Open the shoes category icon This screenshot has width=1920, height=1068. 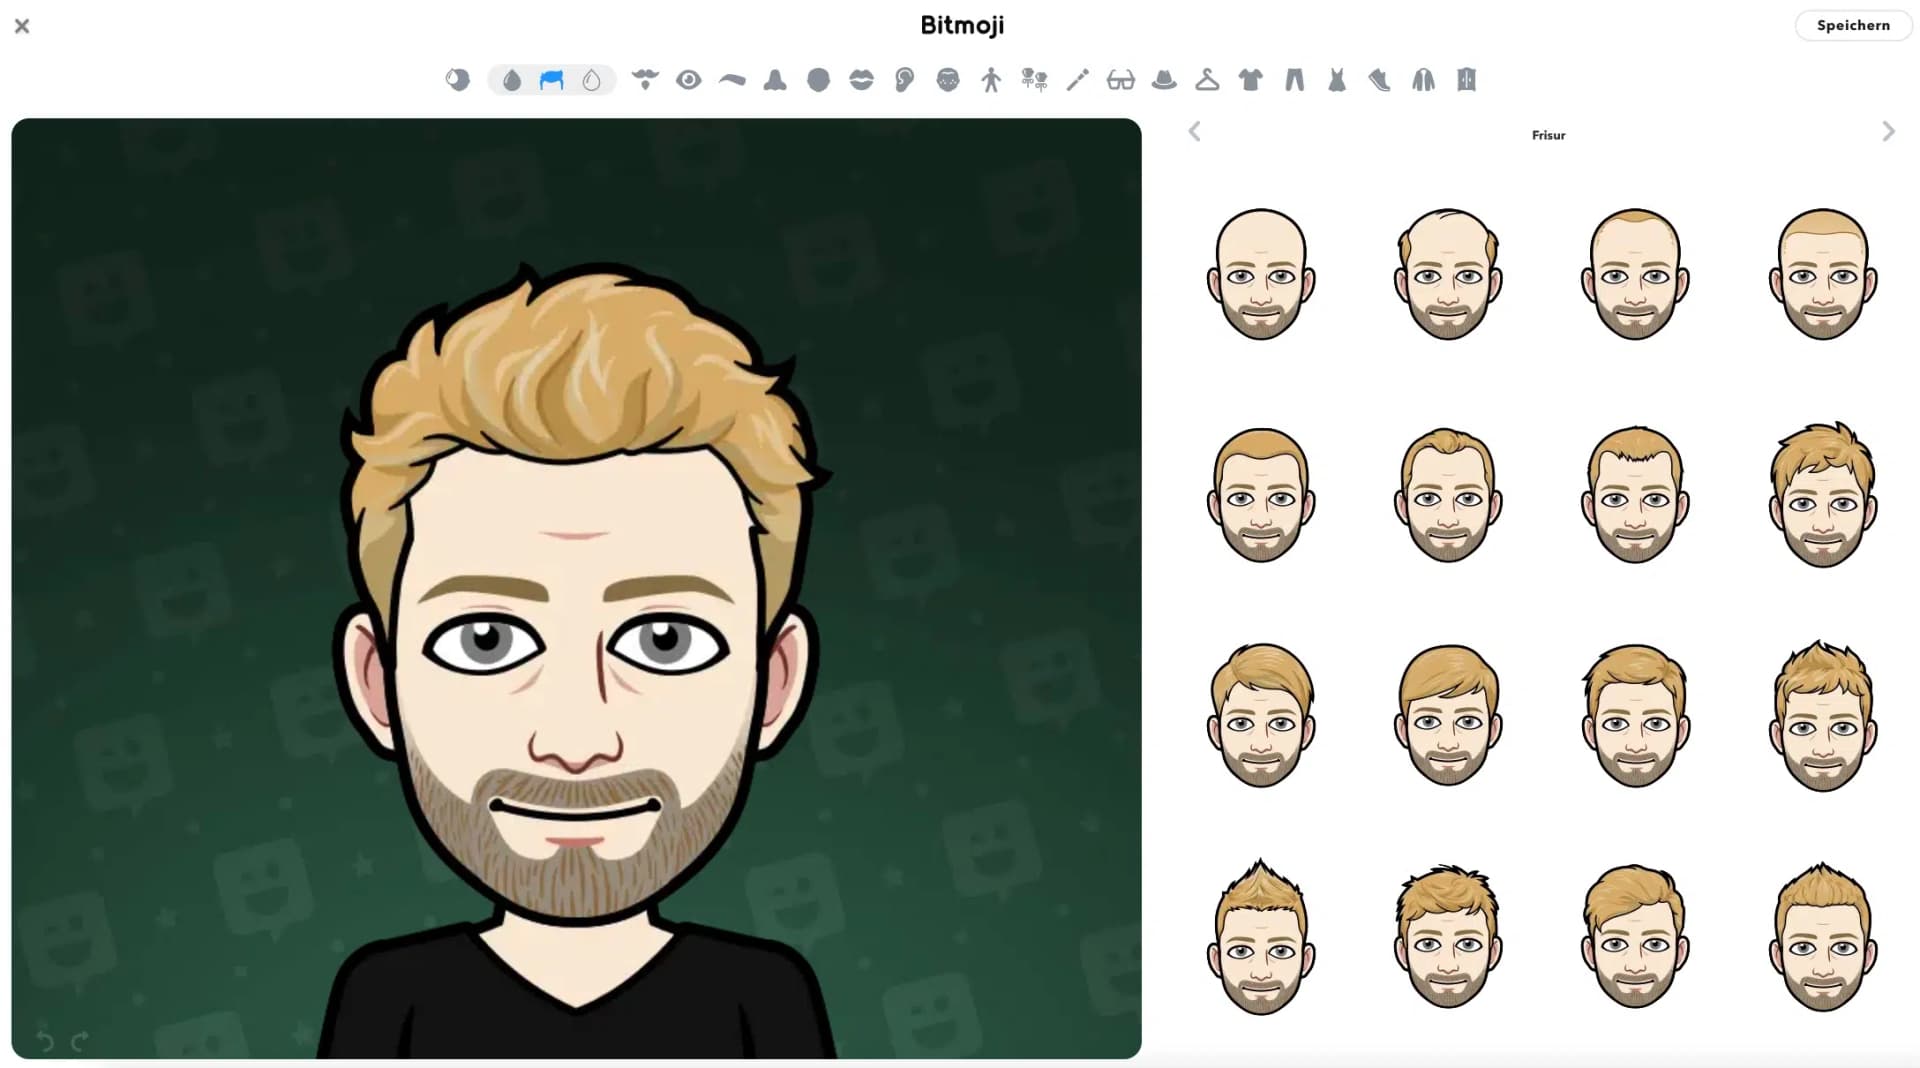(1380, 80)
